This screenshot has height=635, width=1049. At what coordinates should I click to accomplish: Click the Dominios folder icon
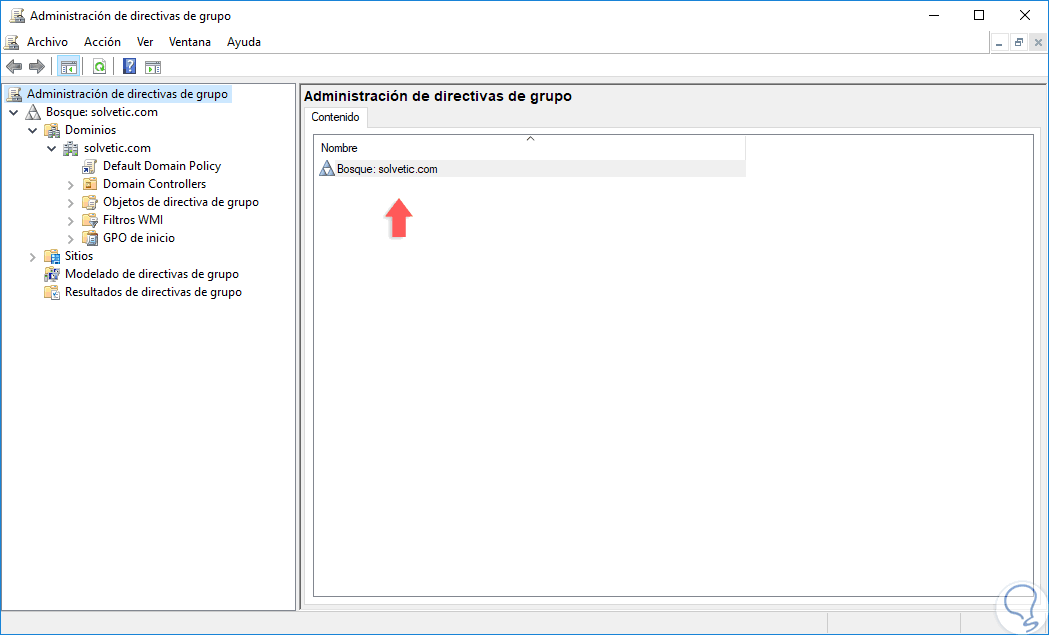[52, 130]
